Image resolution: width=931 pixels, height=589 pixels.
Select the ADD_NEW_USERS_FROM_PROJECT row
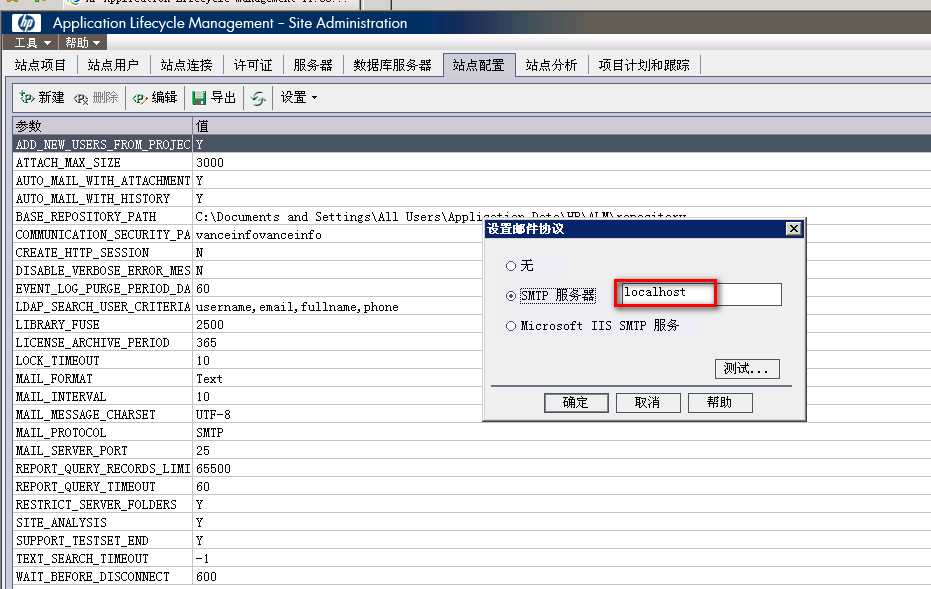pyautogui.click(x=472, y=144)
